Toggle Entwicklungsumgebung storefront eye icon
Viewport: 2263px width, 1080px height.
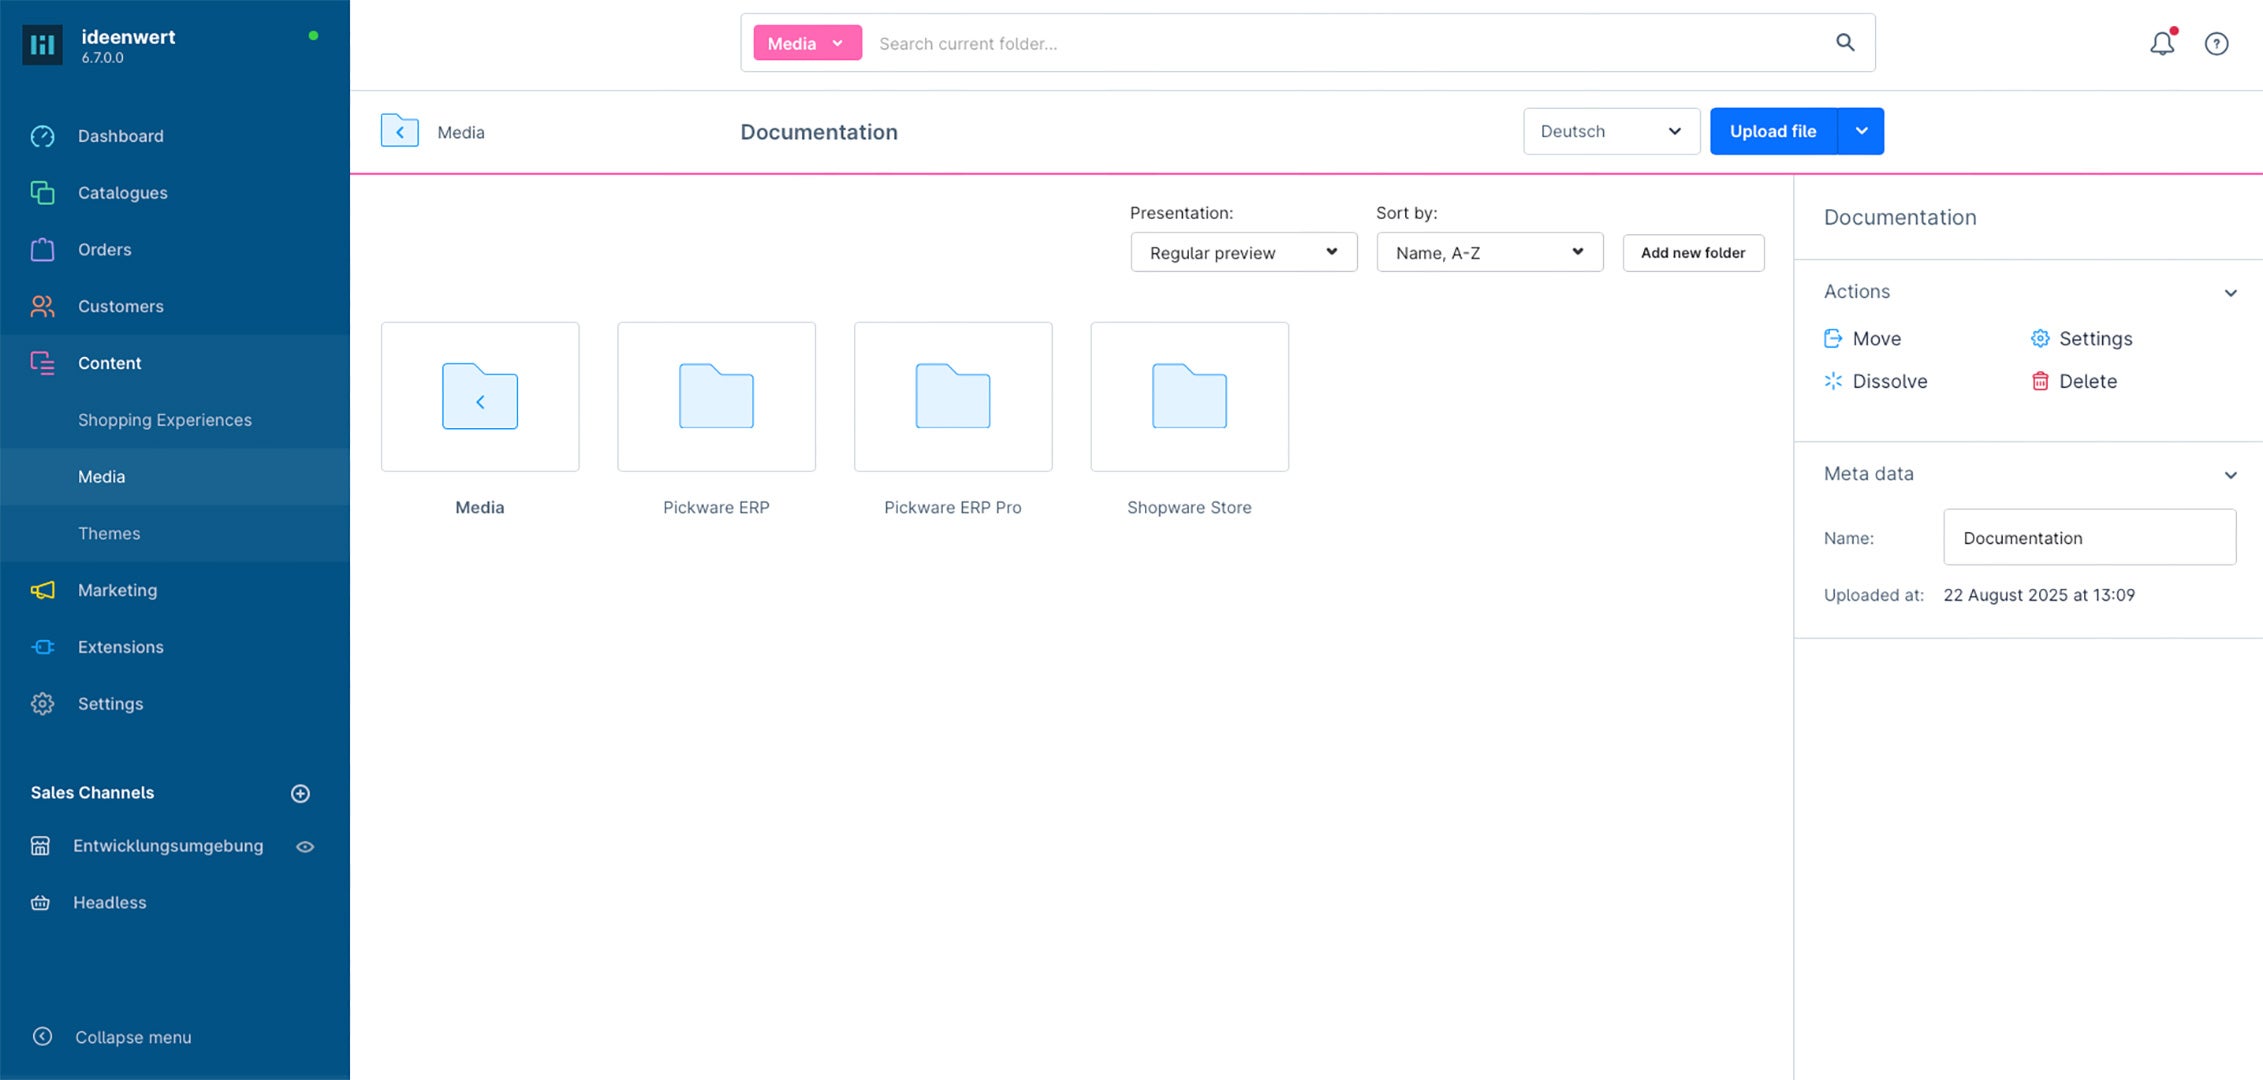305,847
